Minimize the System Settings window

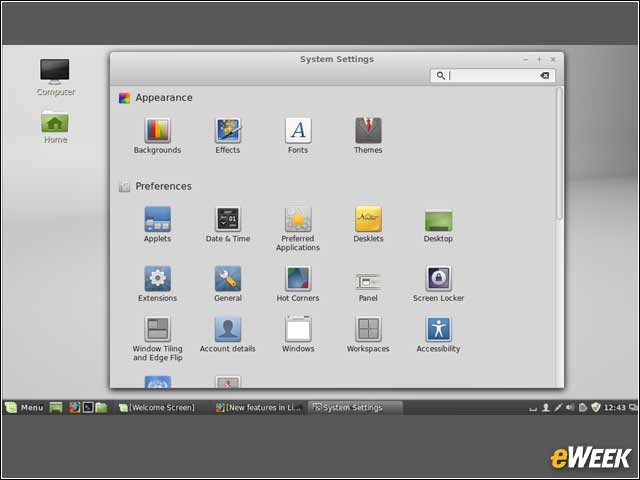coord(526,60)
